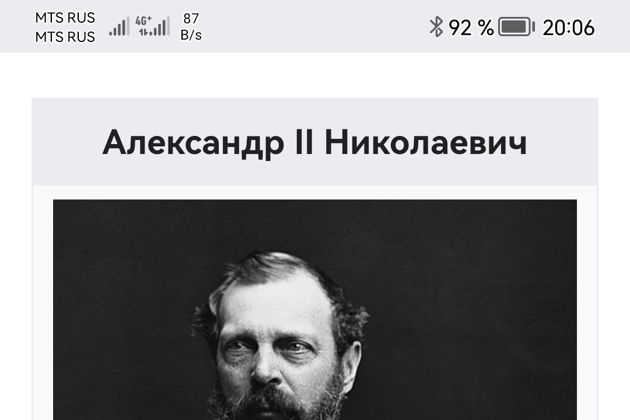Tap the white area above the card
The width and height of the screenshot is (630, 420).
click(315, 75)
